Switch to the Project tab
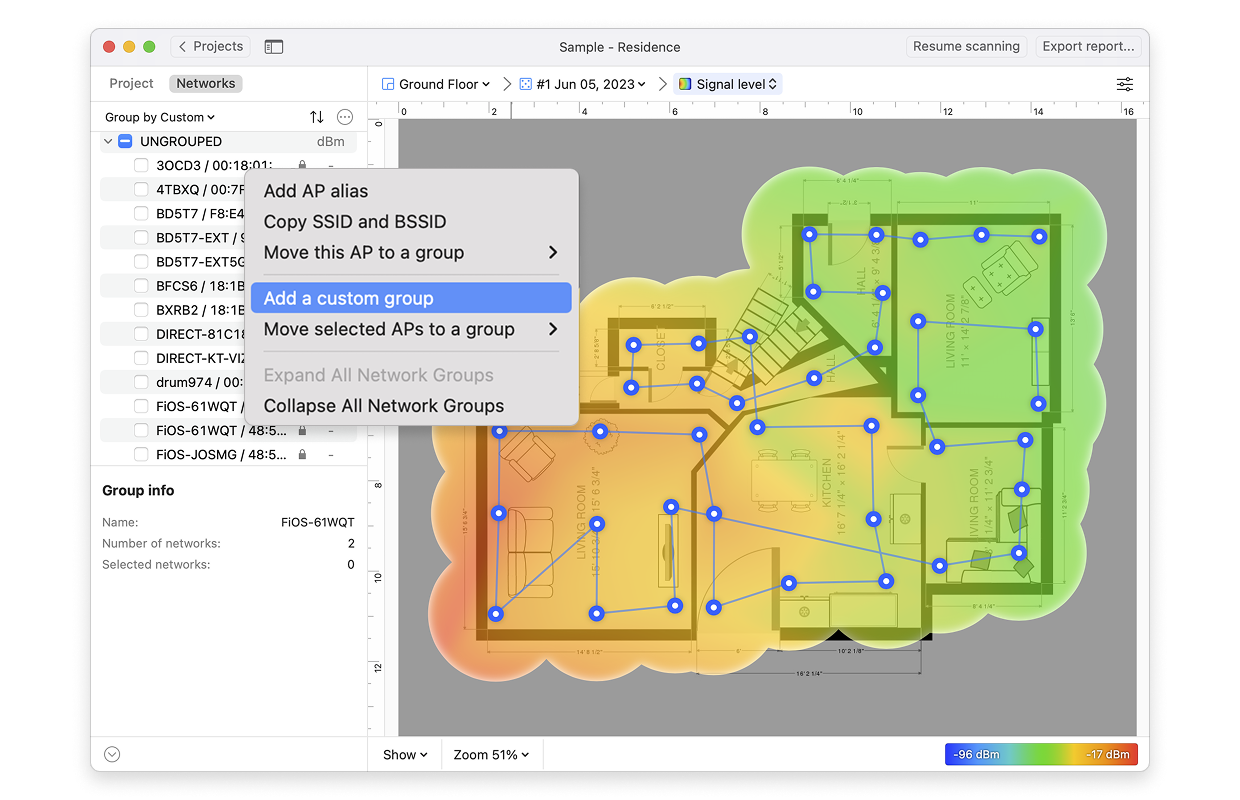 [131, 84]
